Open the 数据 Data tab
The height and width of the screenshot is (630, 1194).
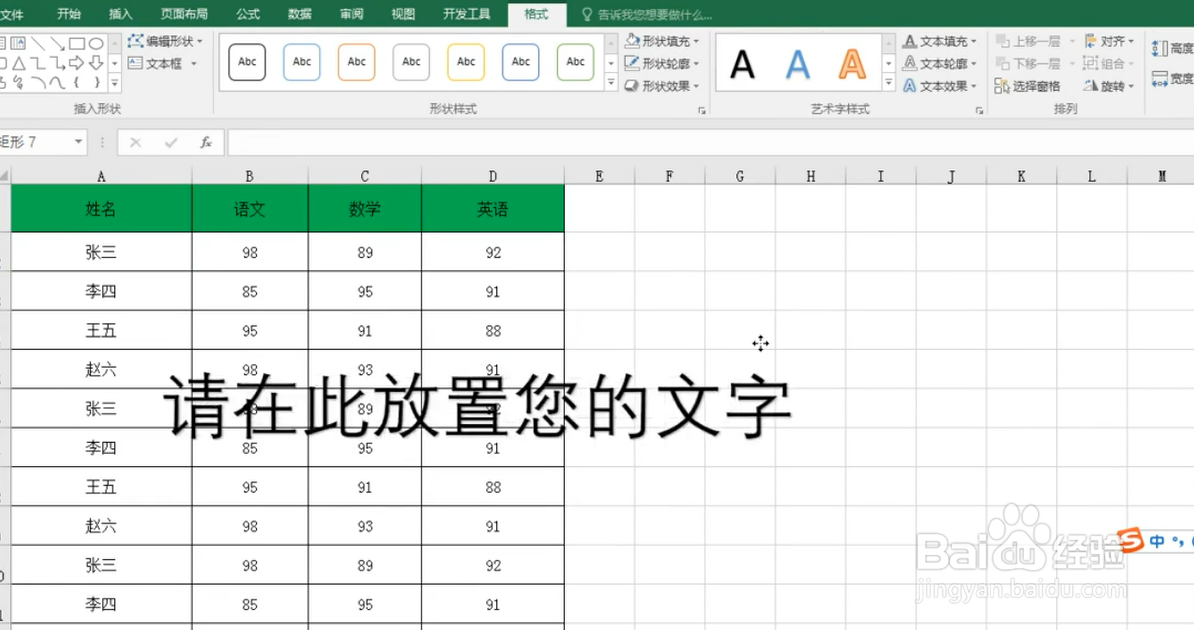300,14
